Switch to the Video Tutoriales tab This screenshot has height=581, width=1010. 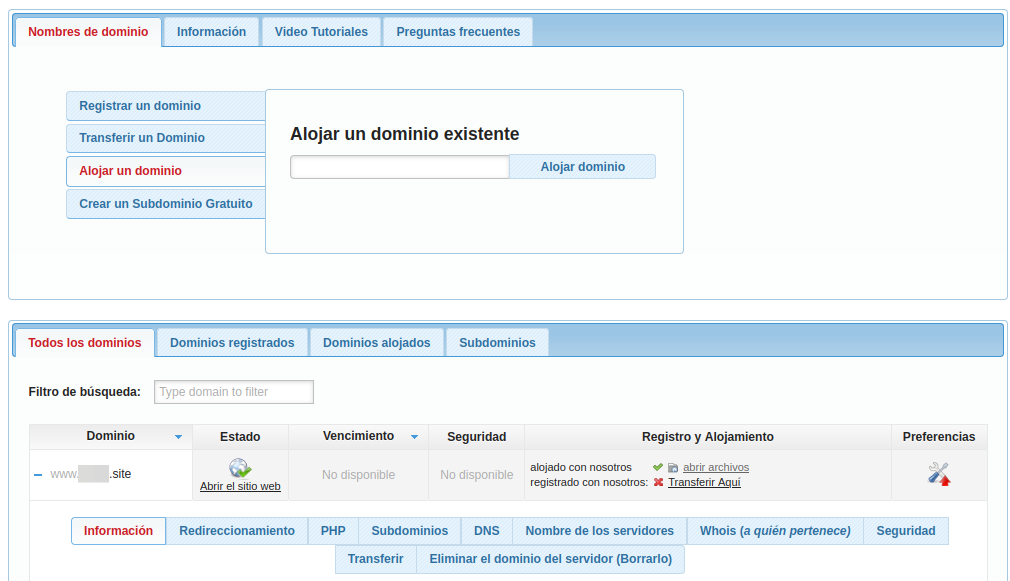coord(321,32)
